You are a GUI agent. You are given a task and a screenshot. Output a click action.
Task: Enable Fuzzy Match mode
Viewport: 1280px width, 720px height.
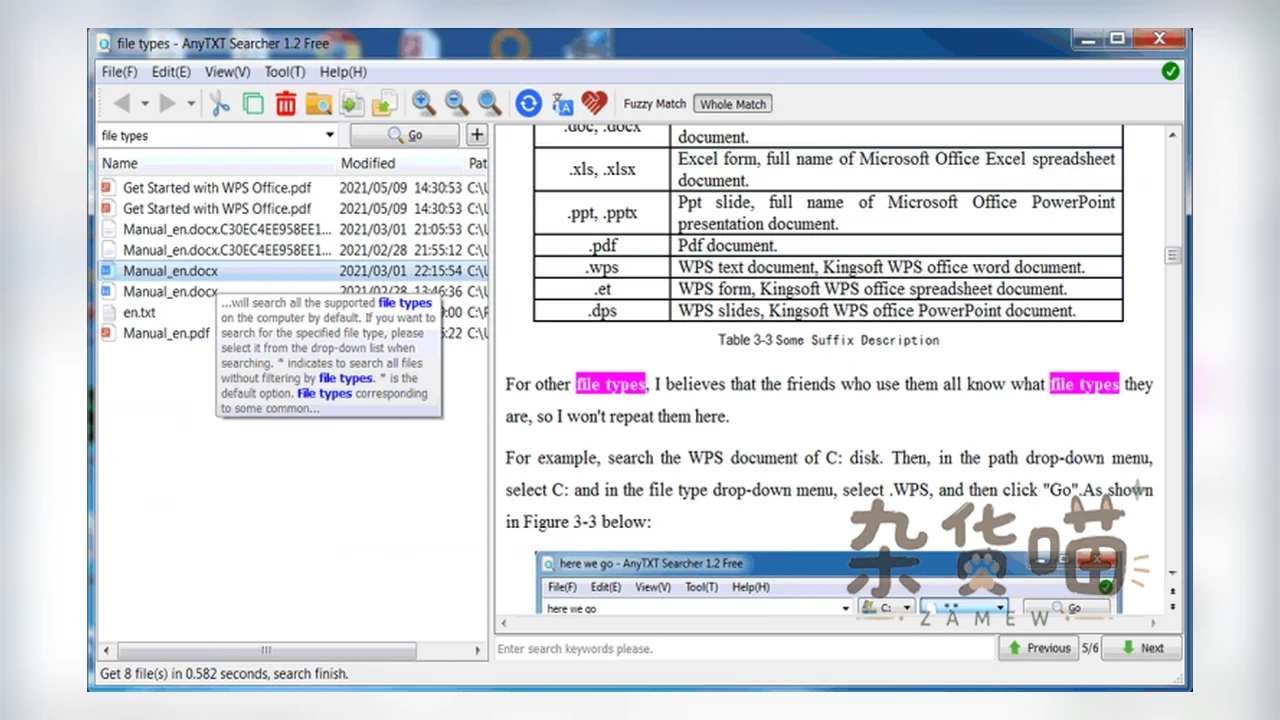pyautogui.click(x=655, y=104)
